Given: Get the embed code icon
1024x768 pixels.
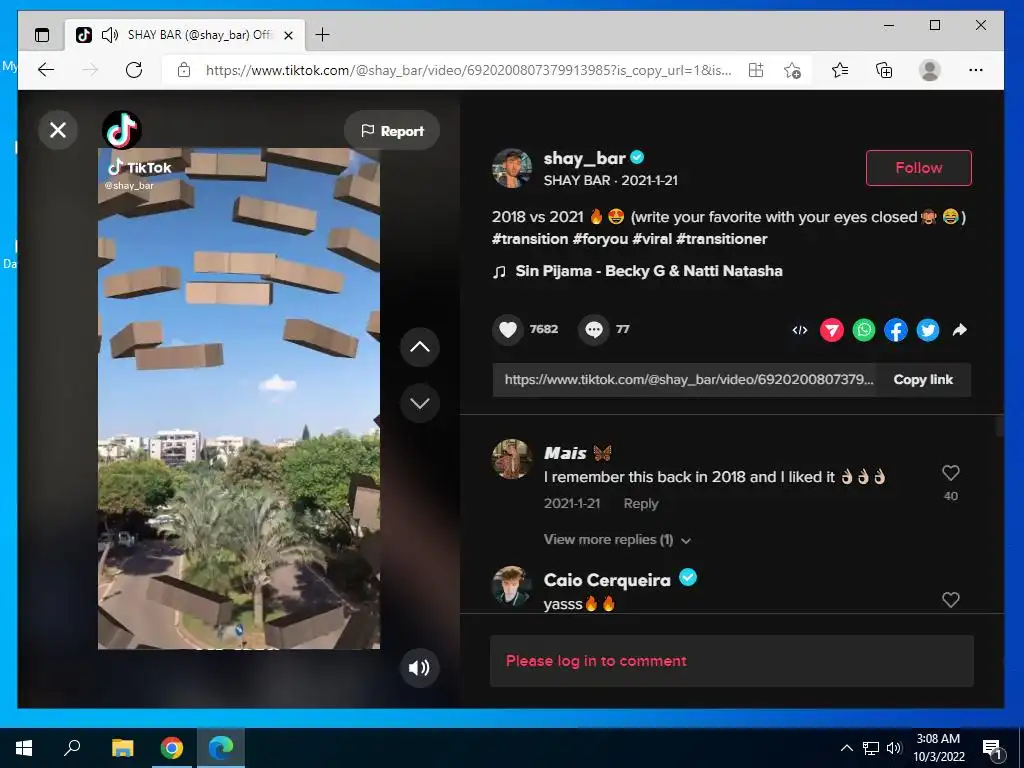Looking at the screenshot, I should click(x=799, y=330).
